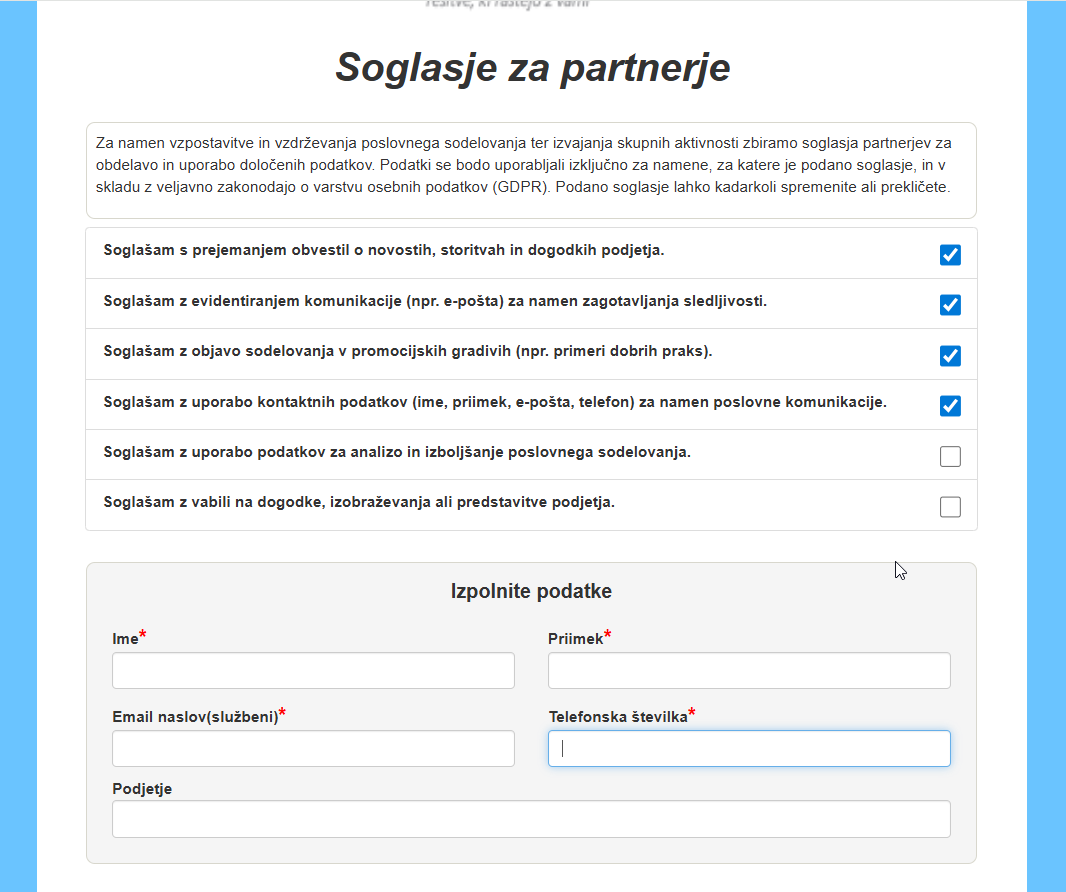Image resolution: width=1066 pixels, height=892 pixels.
Task: Click the consent text about poslovne komunikacije
Action: click(495, 402)
